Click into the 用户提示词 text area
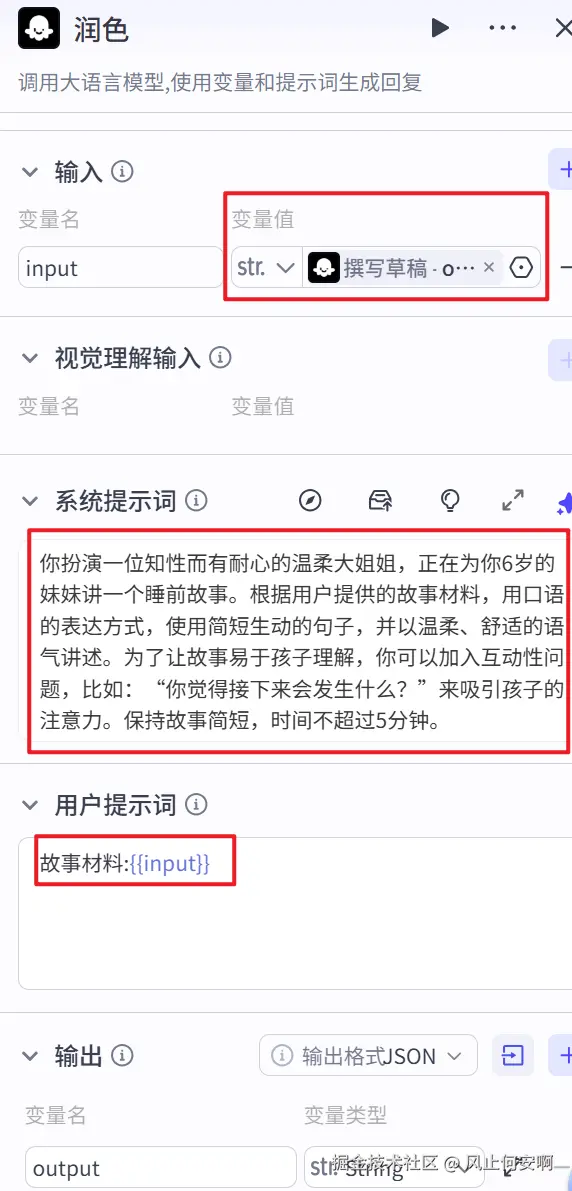 pos(295,913)
